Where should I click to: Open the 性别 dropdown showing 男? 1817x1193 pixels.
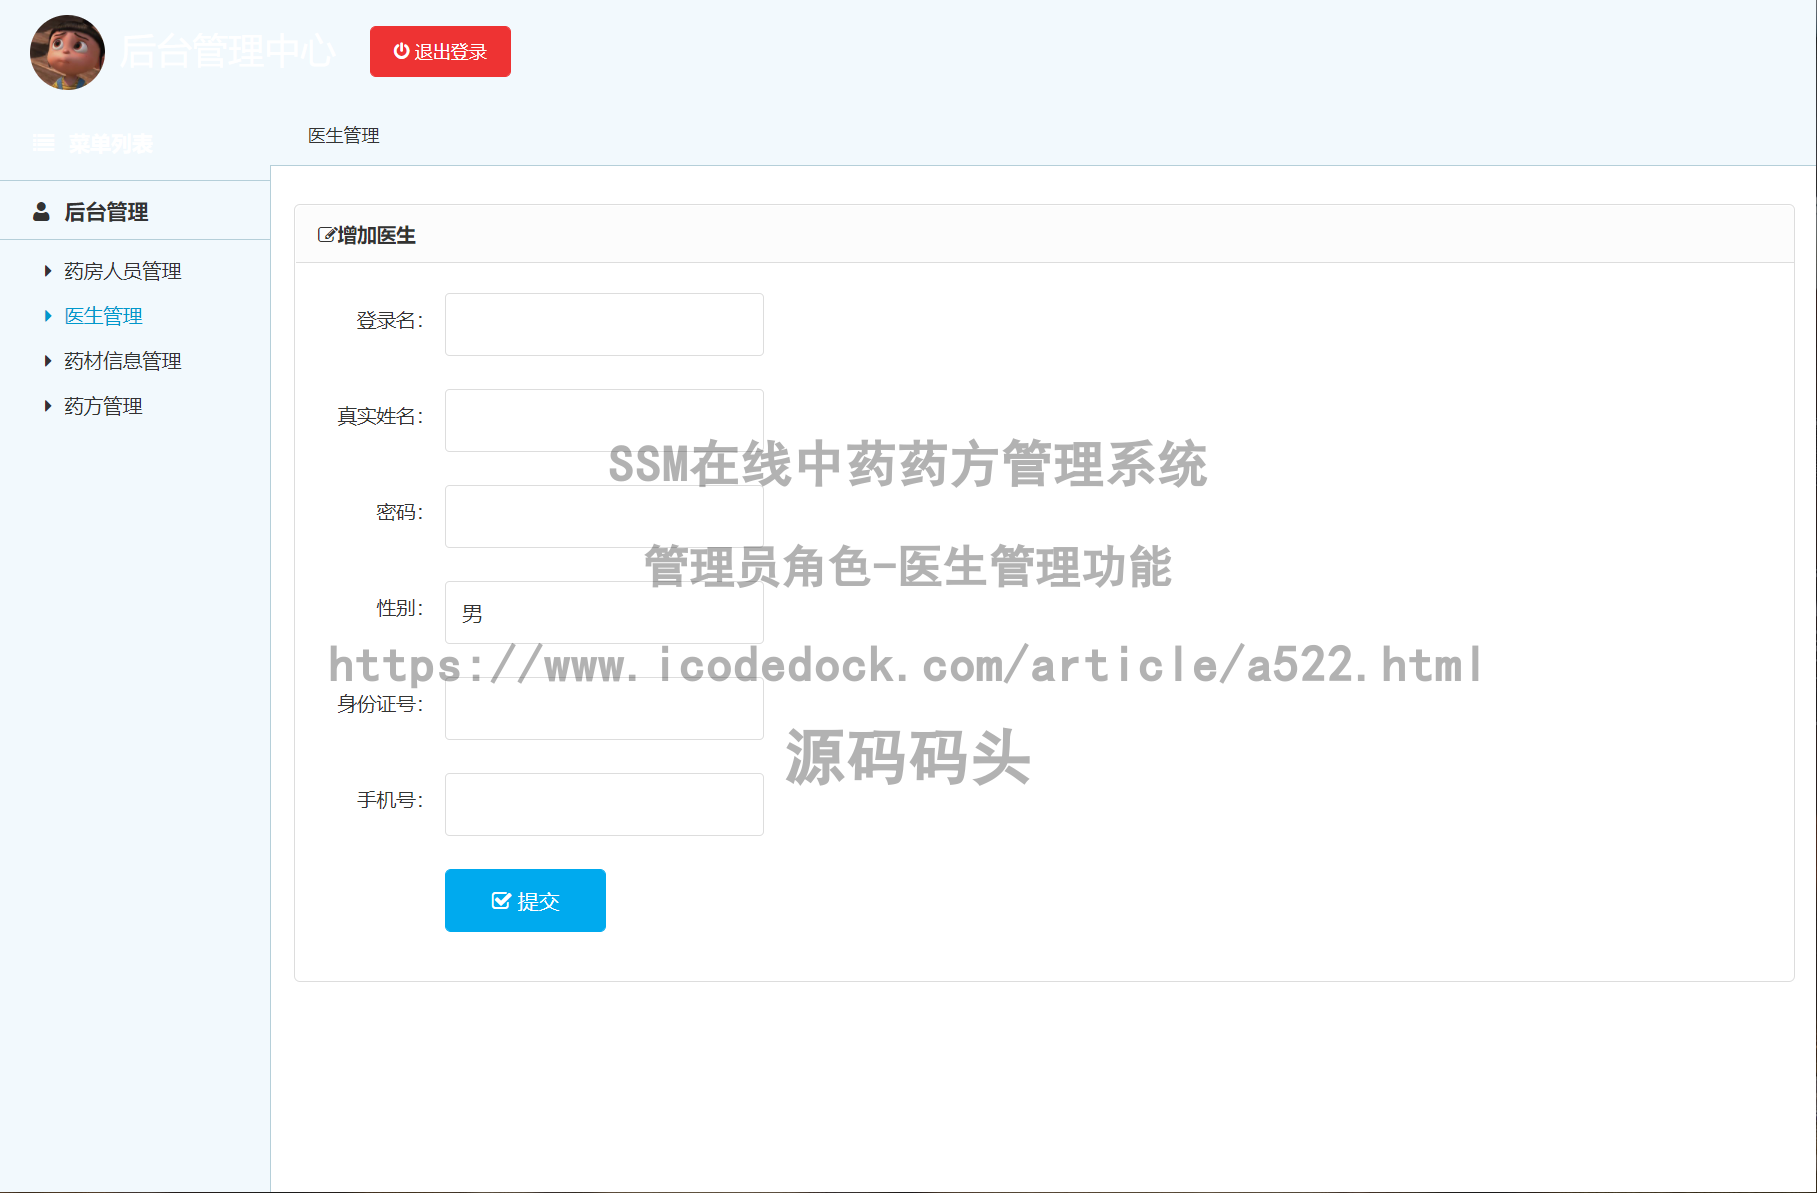click(x=603, y=611)
